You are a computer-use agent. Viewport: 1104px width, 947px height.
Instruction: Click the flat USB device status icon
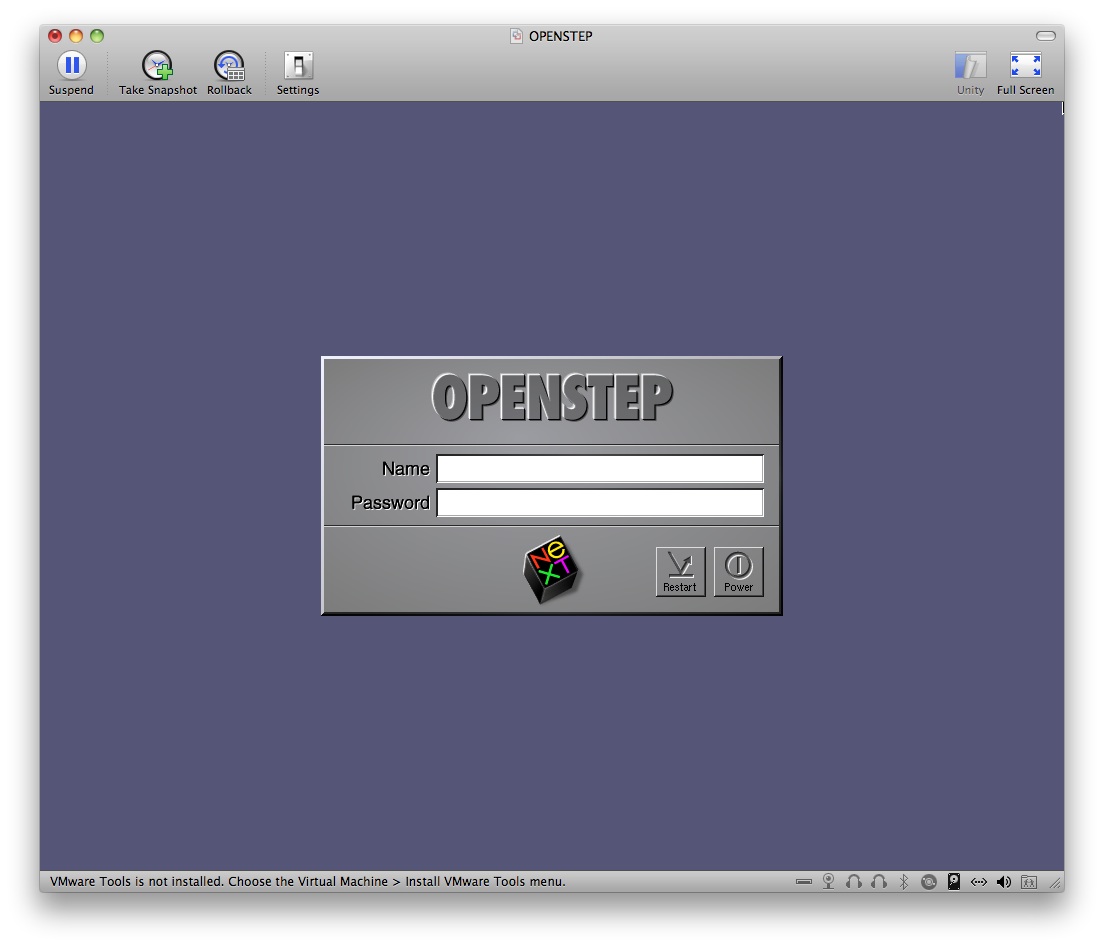[804, 882]
